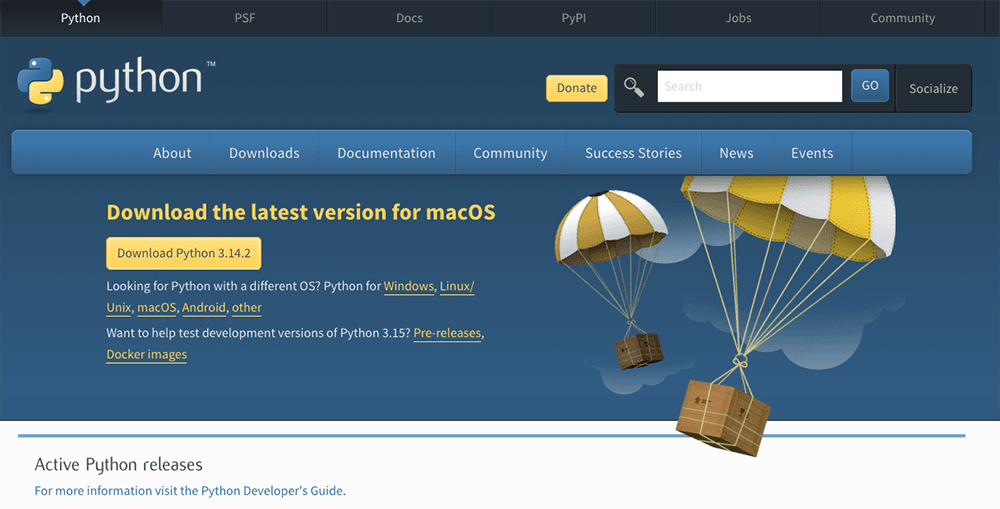Focus the Search input field
Image resolution: width=1000 pixels, height=509 pixels.
(749, 87)
